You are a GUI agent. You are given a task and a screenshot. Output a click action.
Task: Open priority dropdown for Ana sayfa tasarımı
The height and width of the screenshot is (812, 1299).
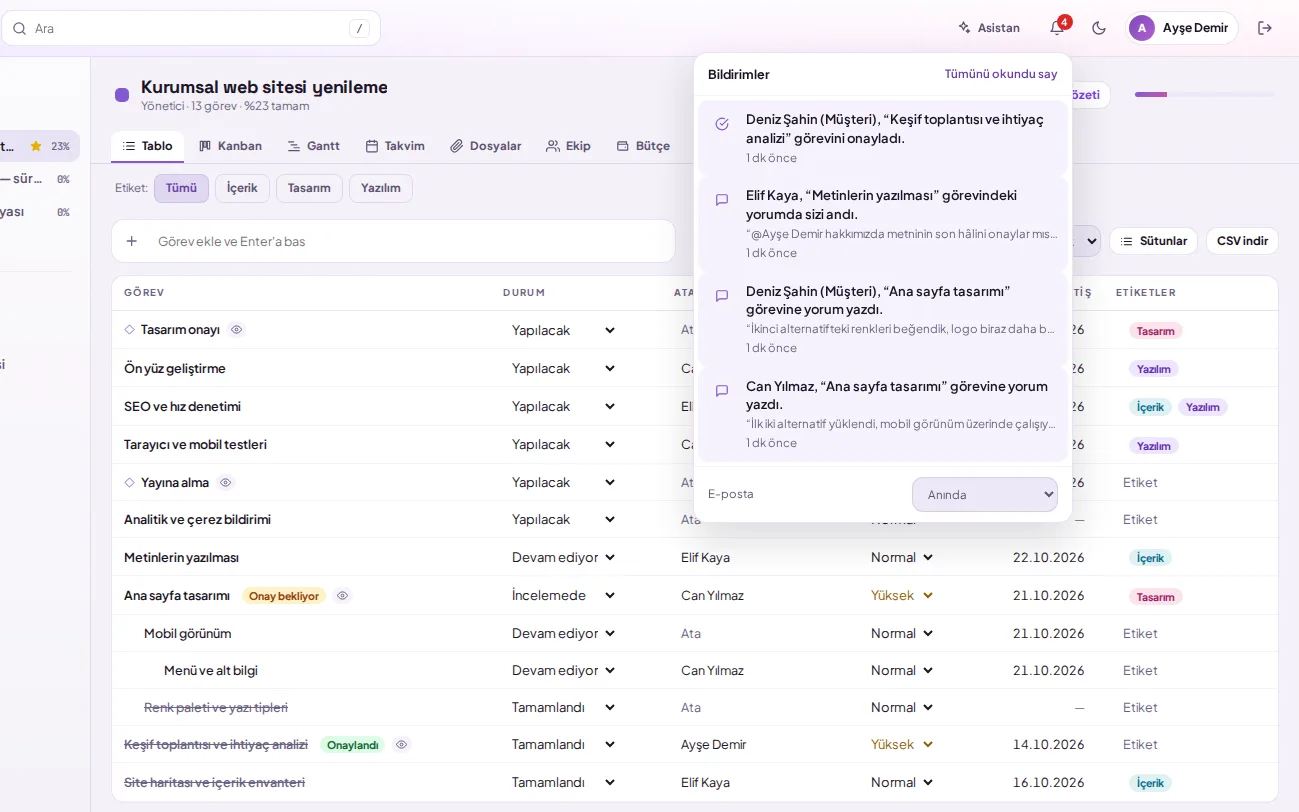pyautogui.click(x=902, y=595)
